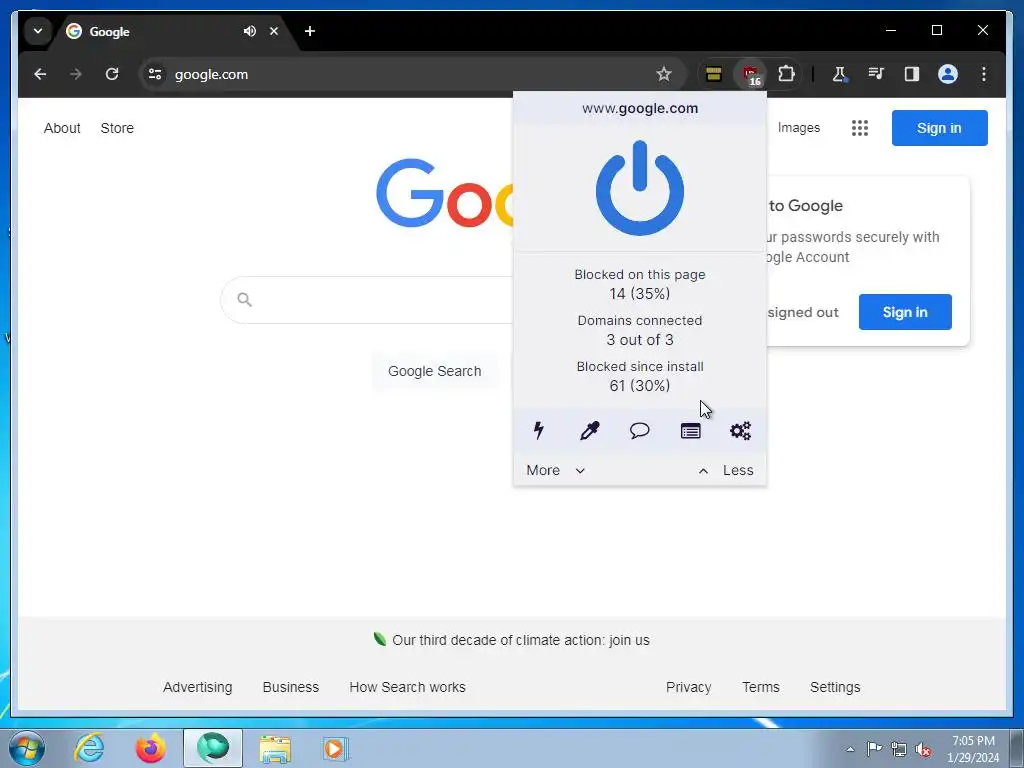Open the Extensions puzzle piece menu

coord(786,74)
